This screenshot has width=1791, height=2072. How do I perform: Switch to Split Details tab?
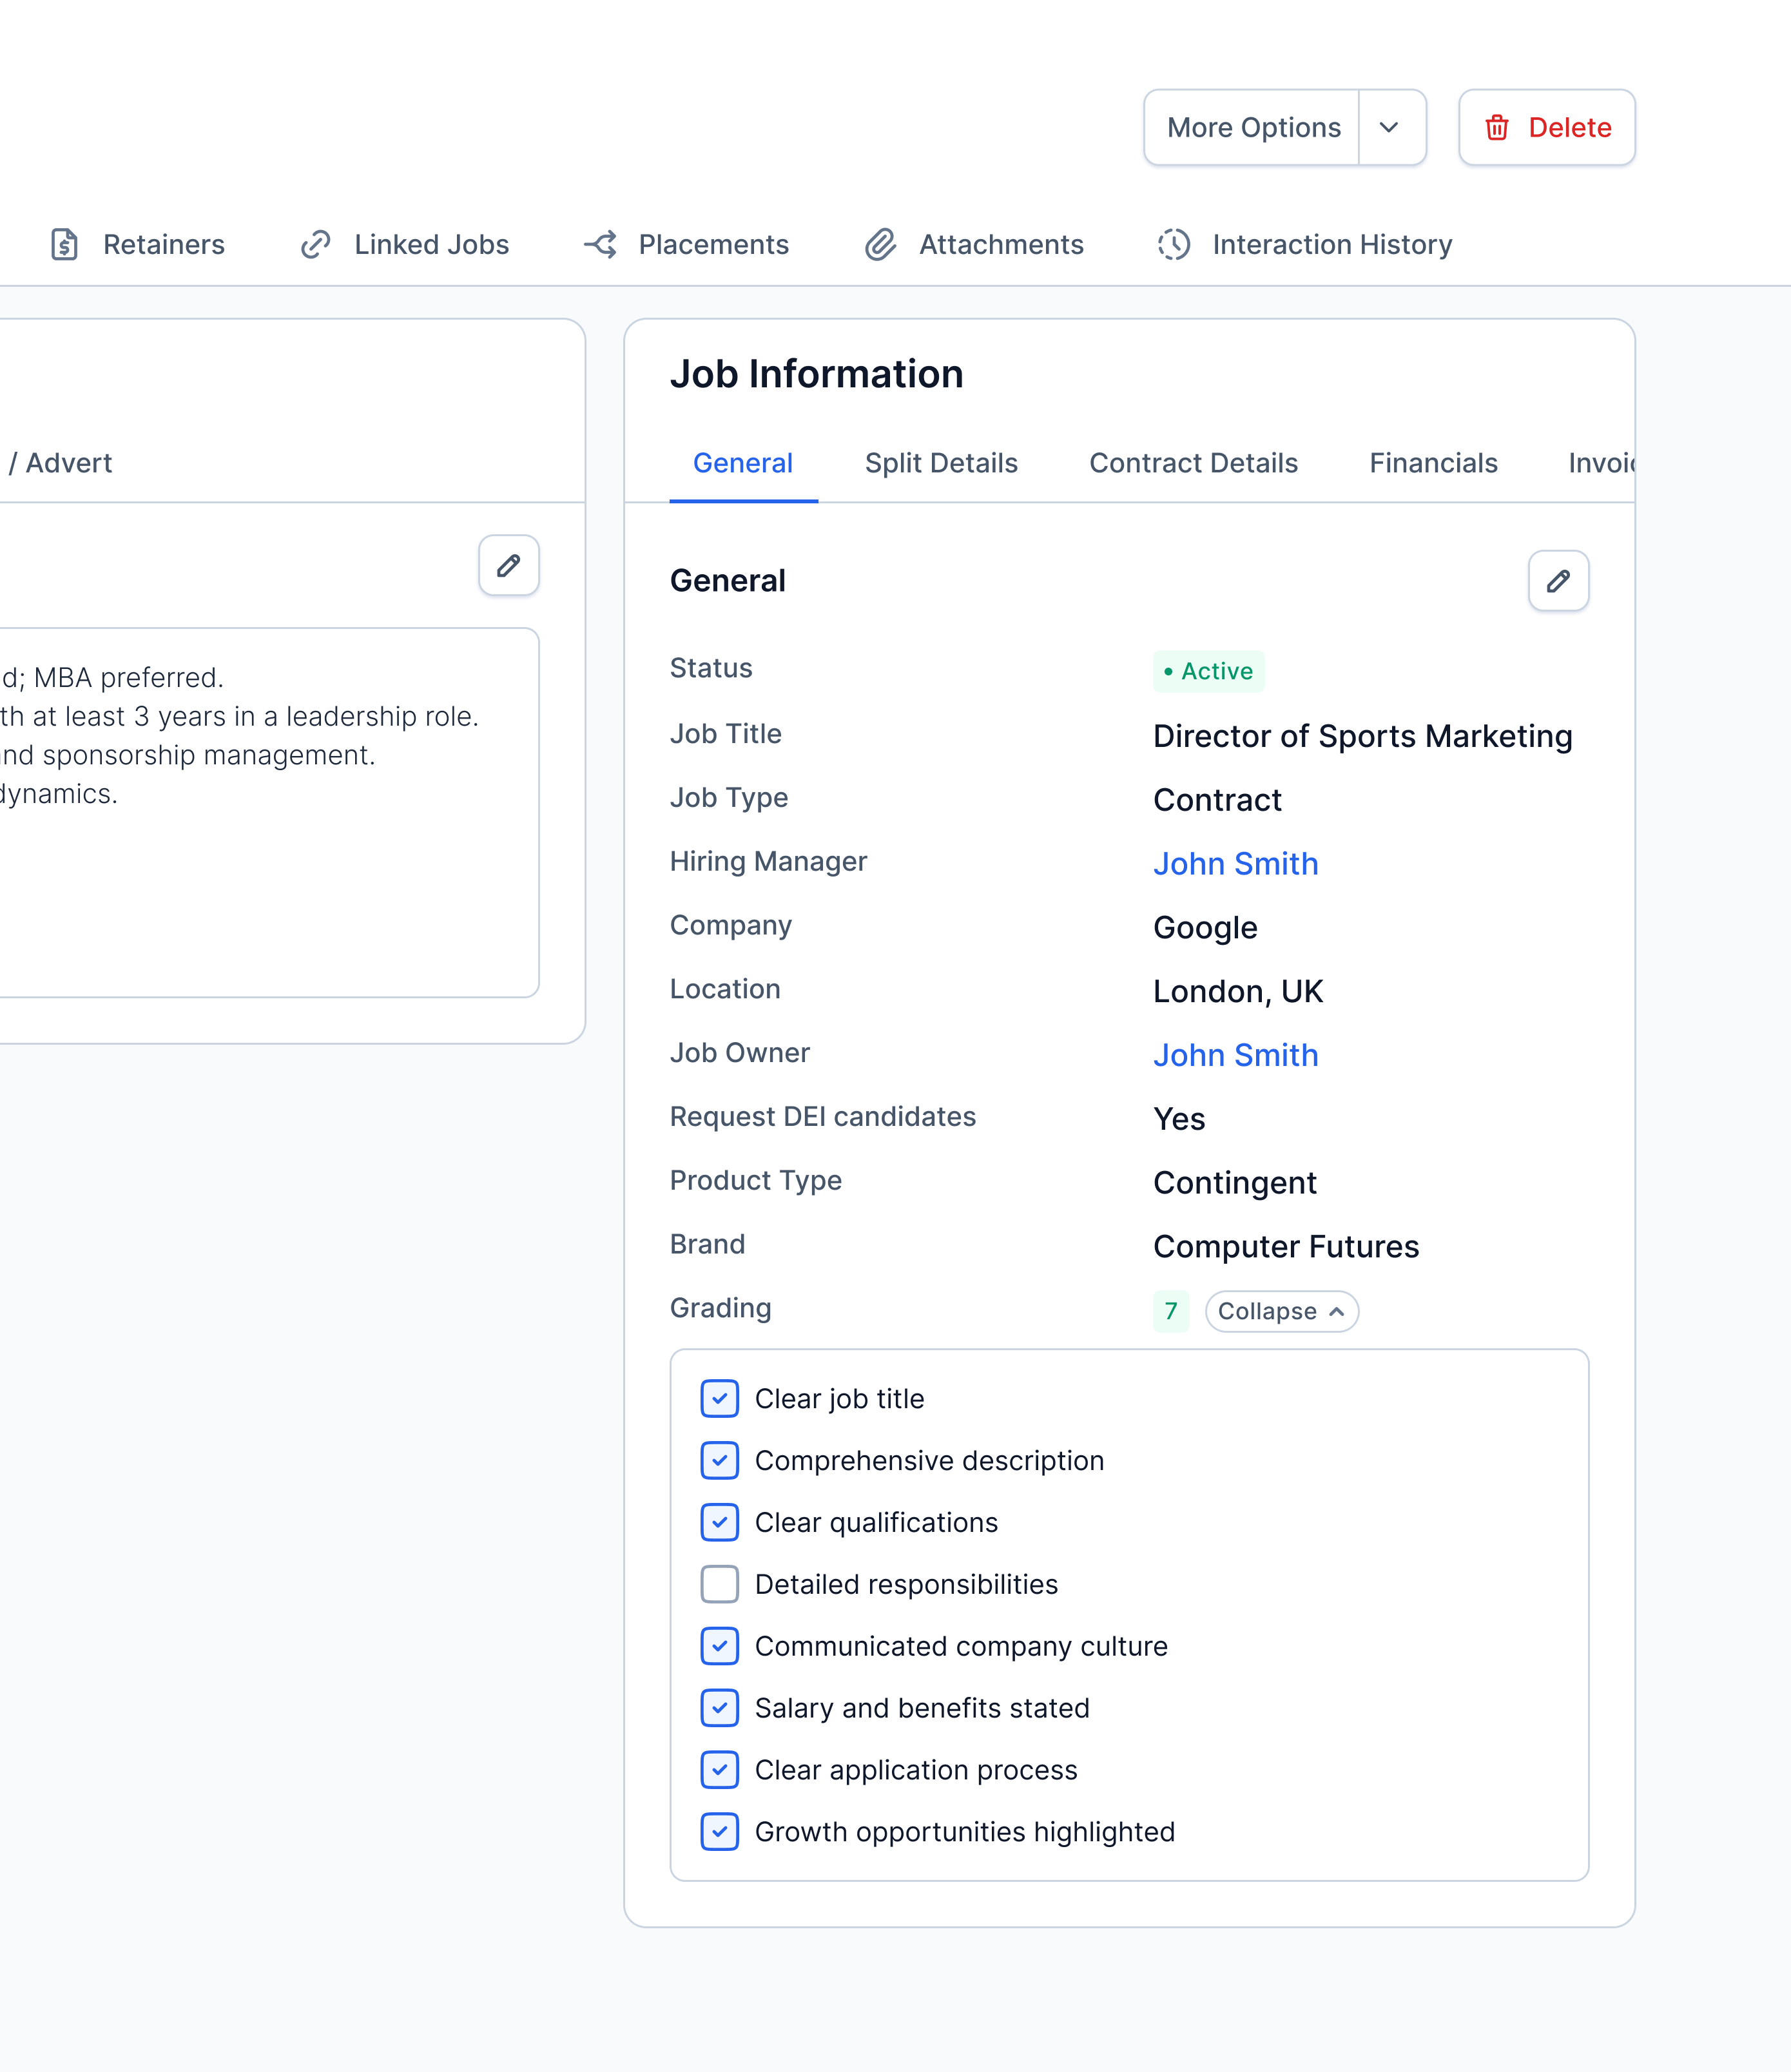click(x=941, y=463)
